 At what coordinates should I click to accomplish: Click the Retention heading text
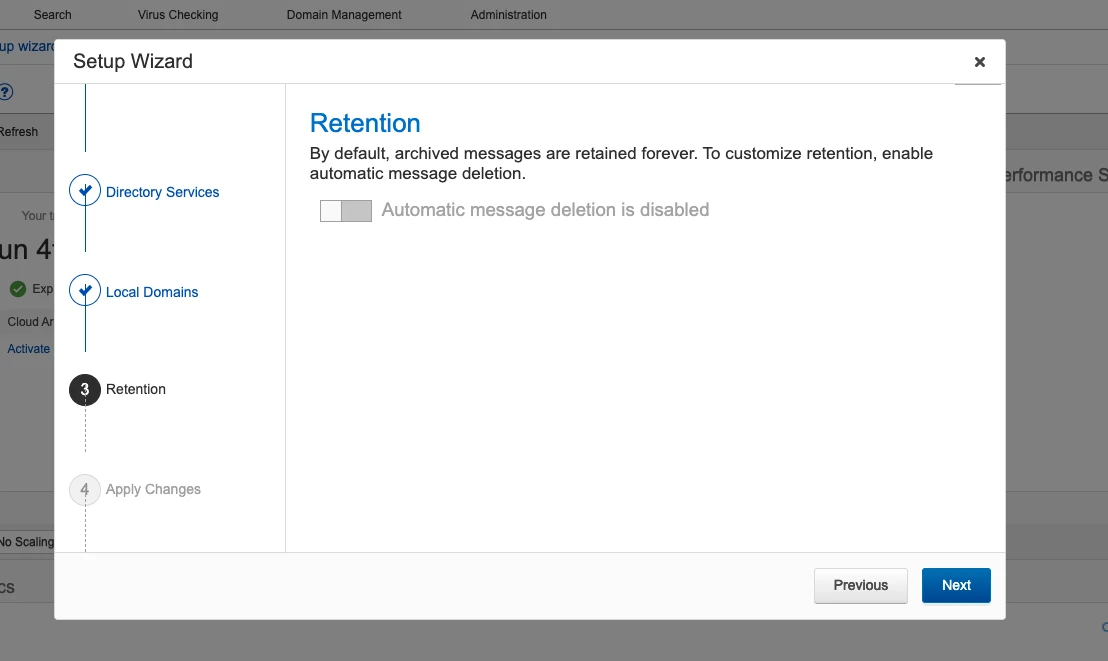coord(365,123)
